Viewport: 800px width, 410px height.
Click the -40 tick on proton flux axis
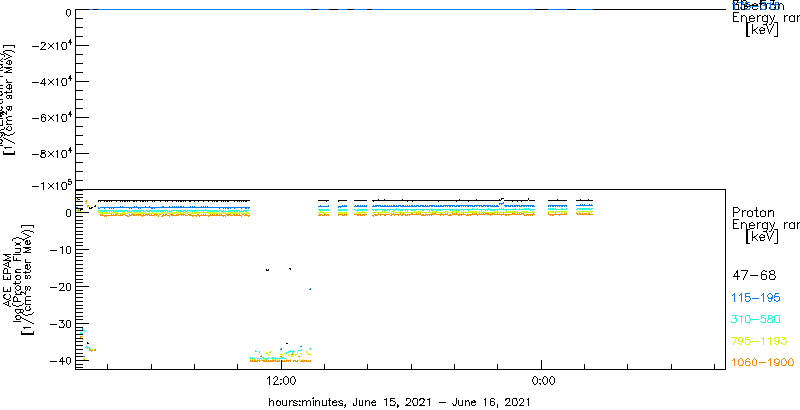click(59, 360)
